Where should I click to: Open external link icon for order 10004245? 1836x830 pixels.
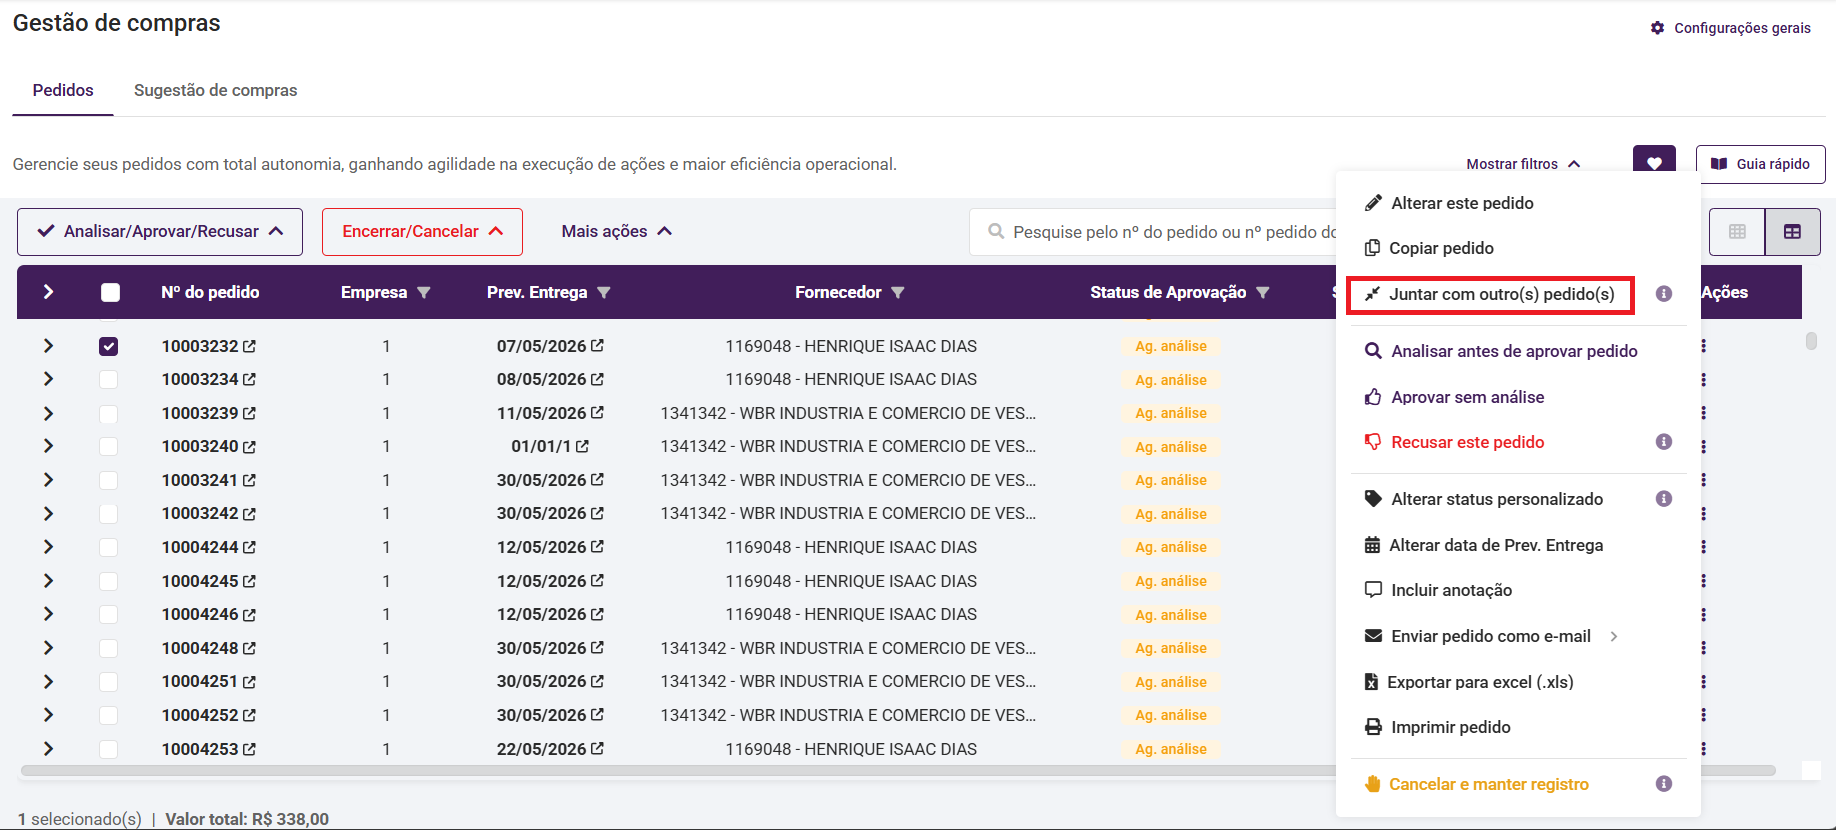[x=249, y=581]
